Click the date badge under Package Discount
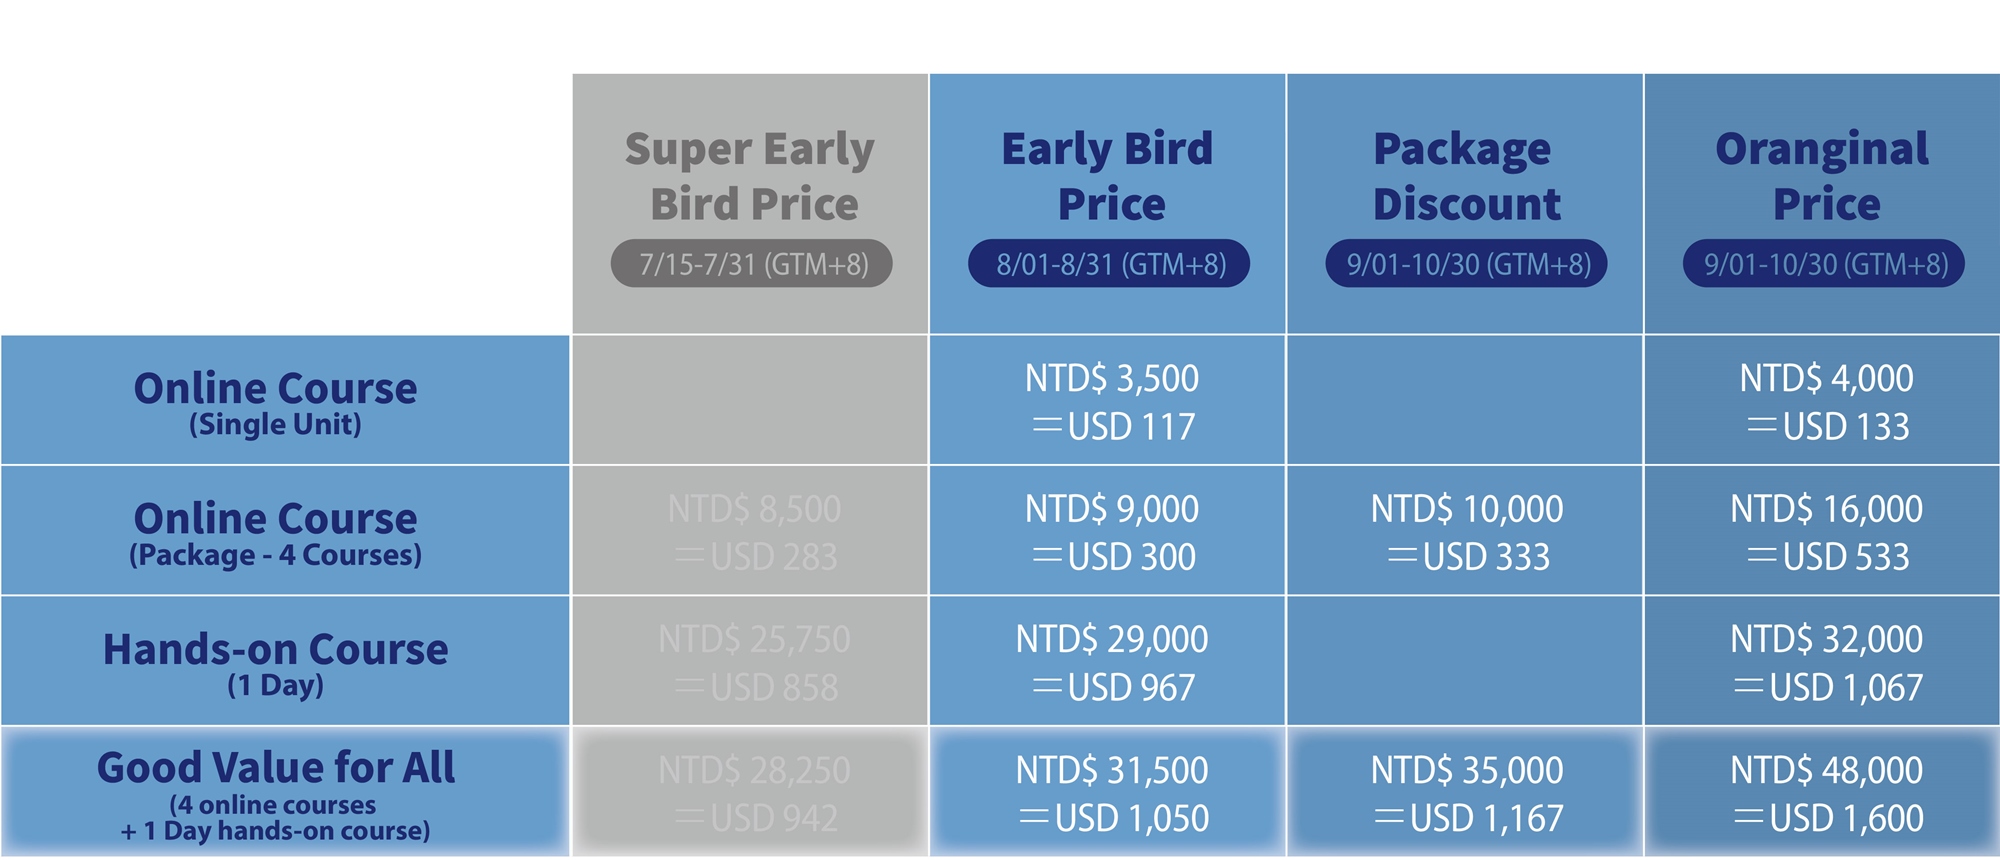2000x860 pixels. tap(1466, 264)
